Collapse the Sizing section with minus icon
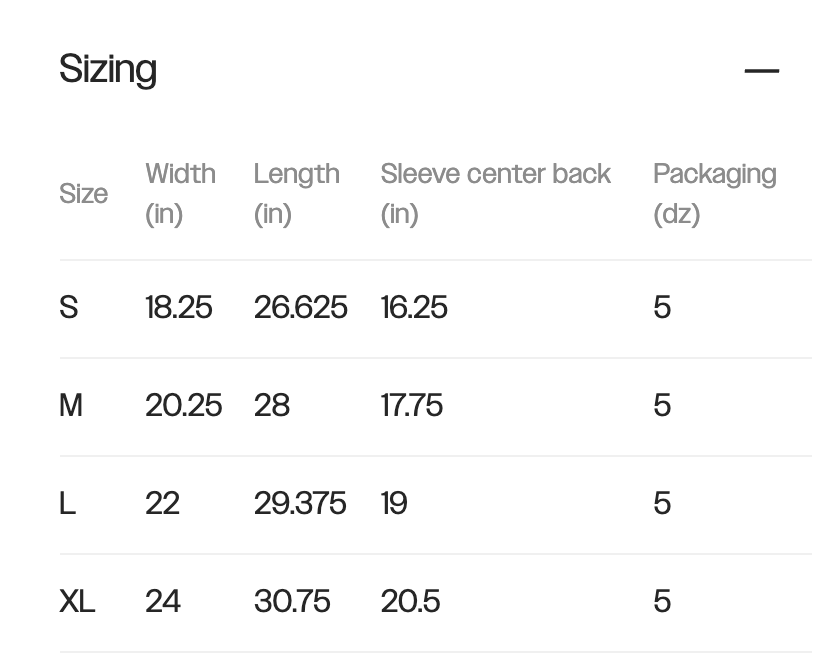 (761, 71)
